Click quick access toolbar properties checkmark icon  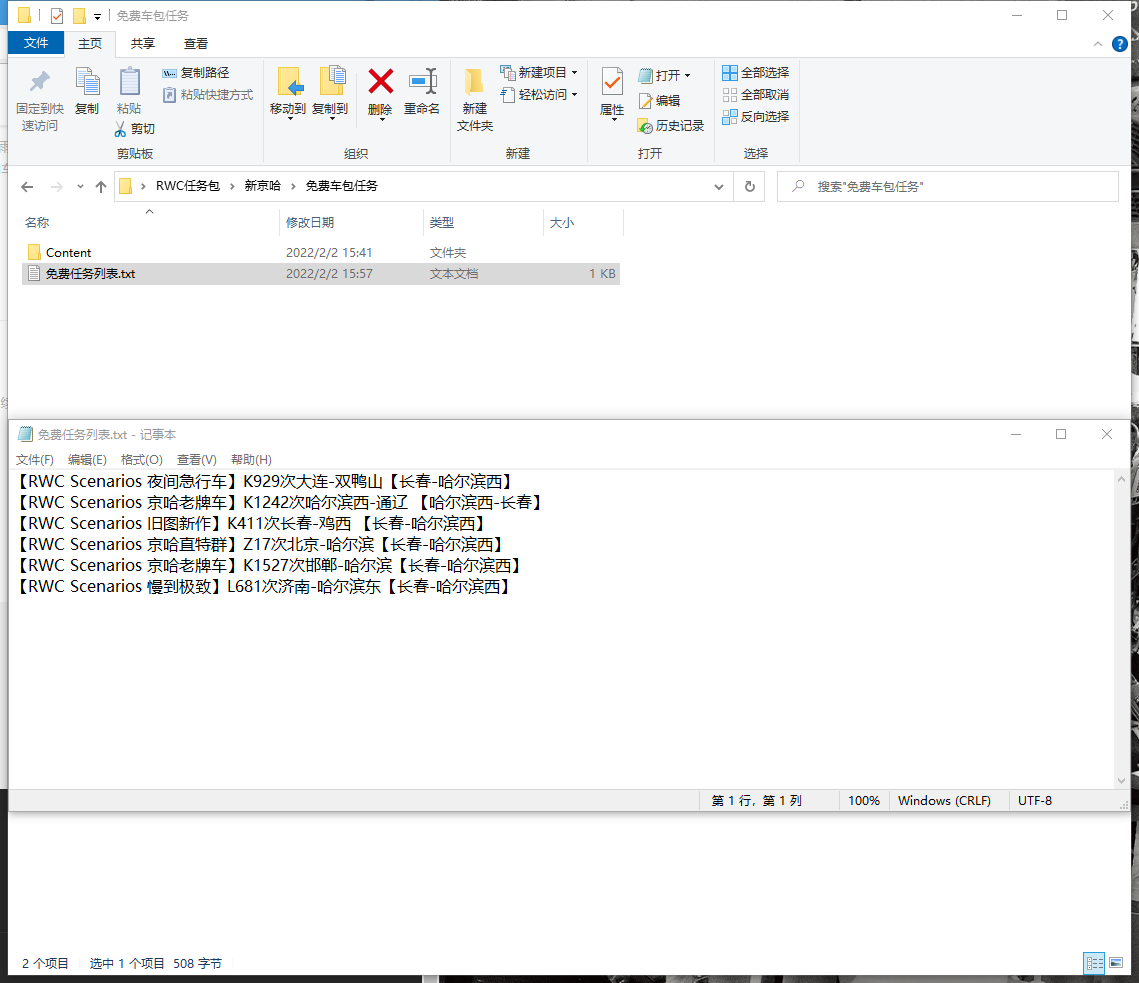pyautogui.click(x=57, y=15)
